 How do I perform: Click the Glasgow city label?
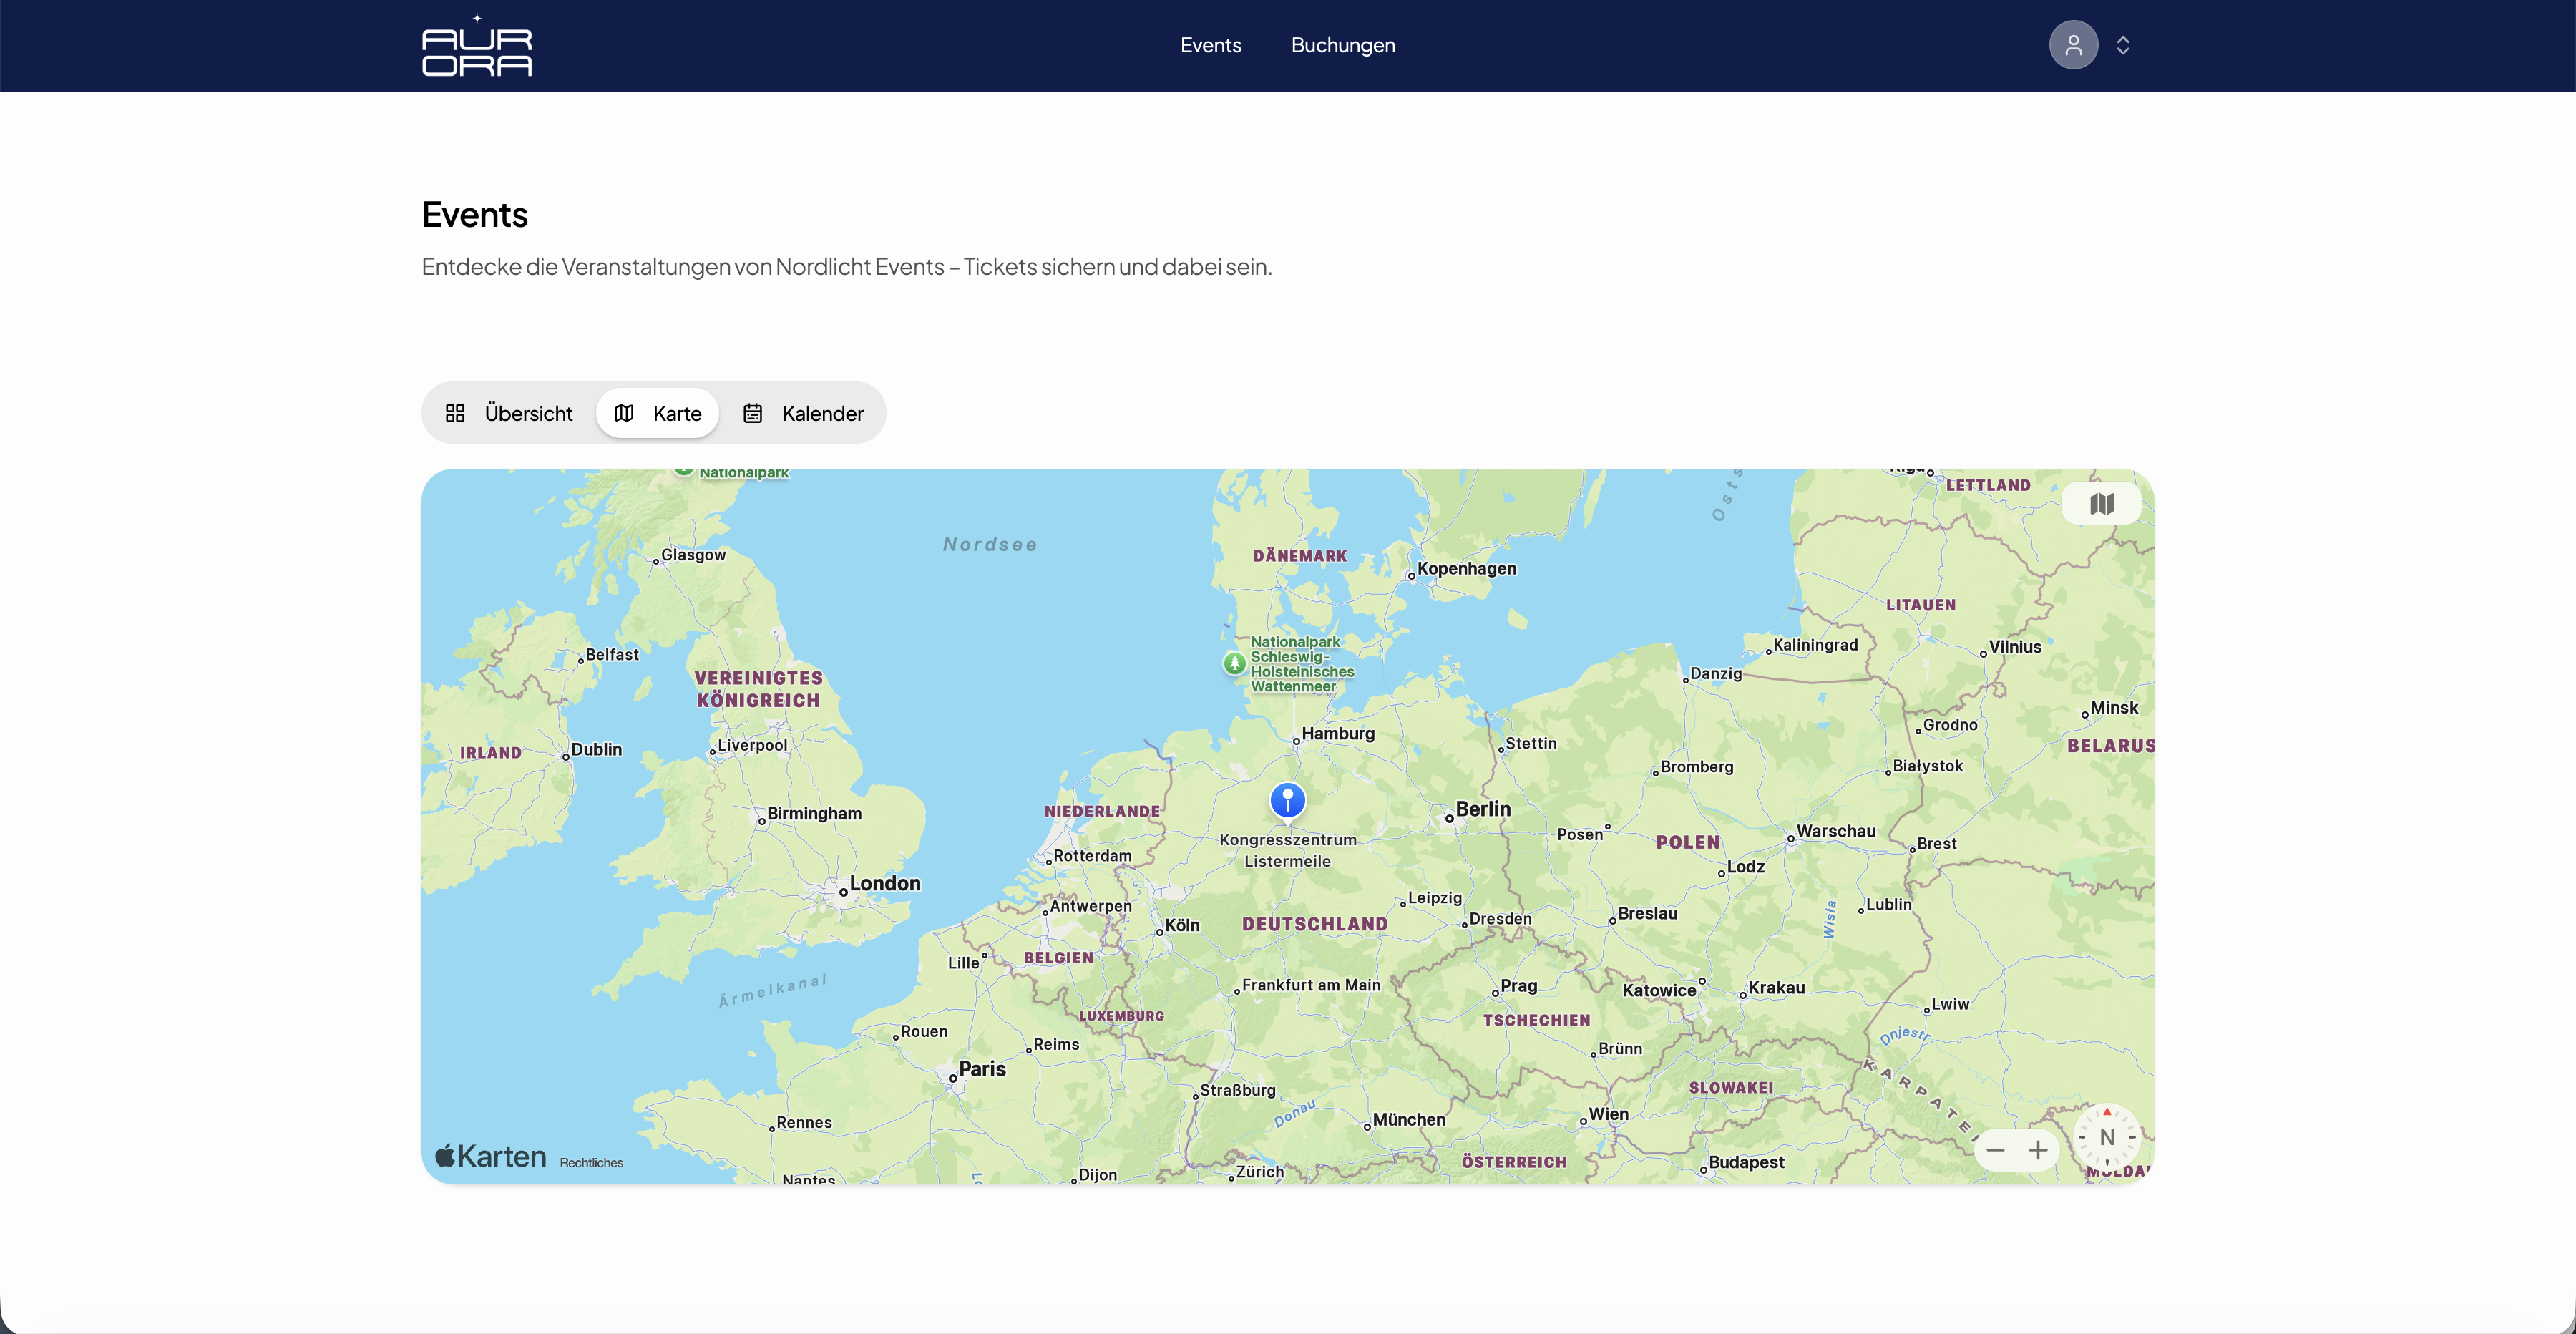[x=693, y=555]
